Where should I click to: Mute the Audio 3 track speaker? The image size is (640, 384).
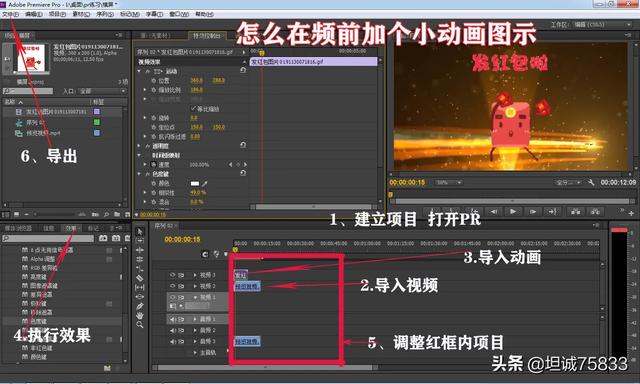pos(173,341)
